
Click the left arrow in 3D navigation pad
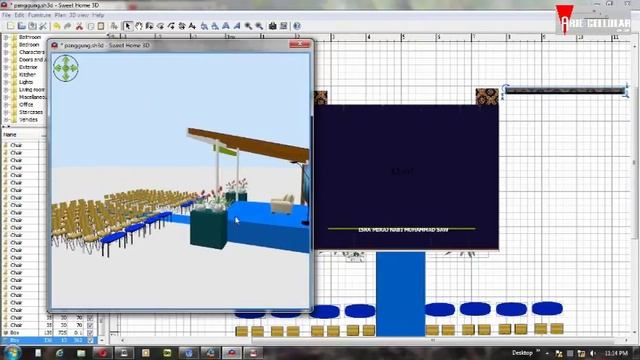point(58,68)
